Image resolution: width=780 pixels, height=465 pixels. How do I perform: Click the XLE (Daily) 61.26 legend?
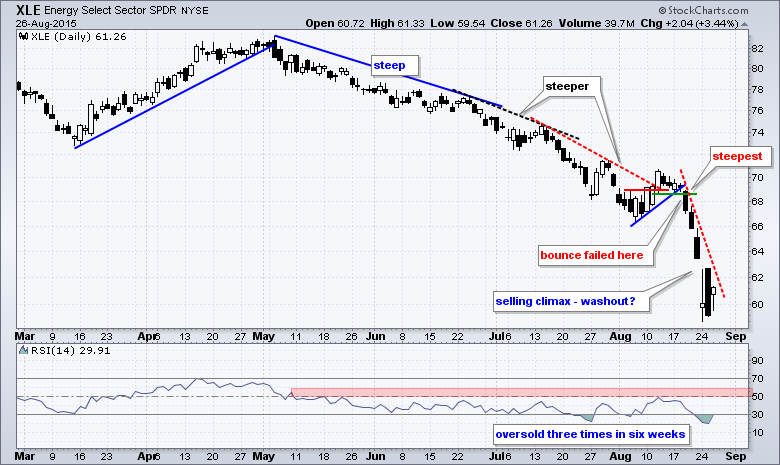point(79,36)
